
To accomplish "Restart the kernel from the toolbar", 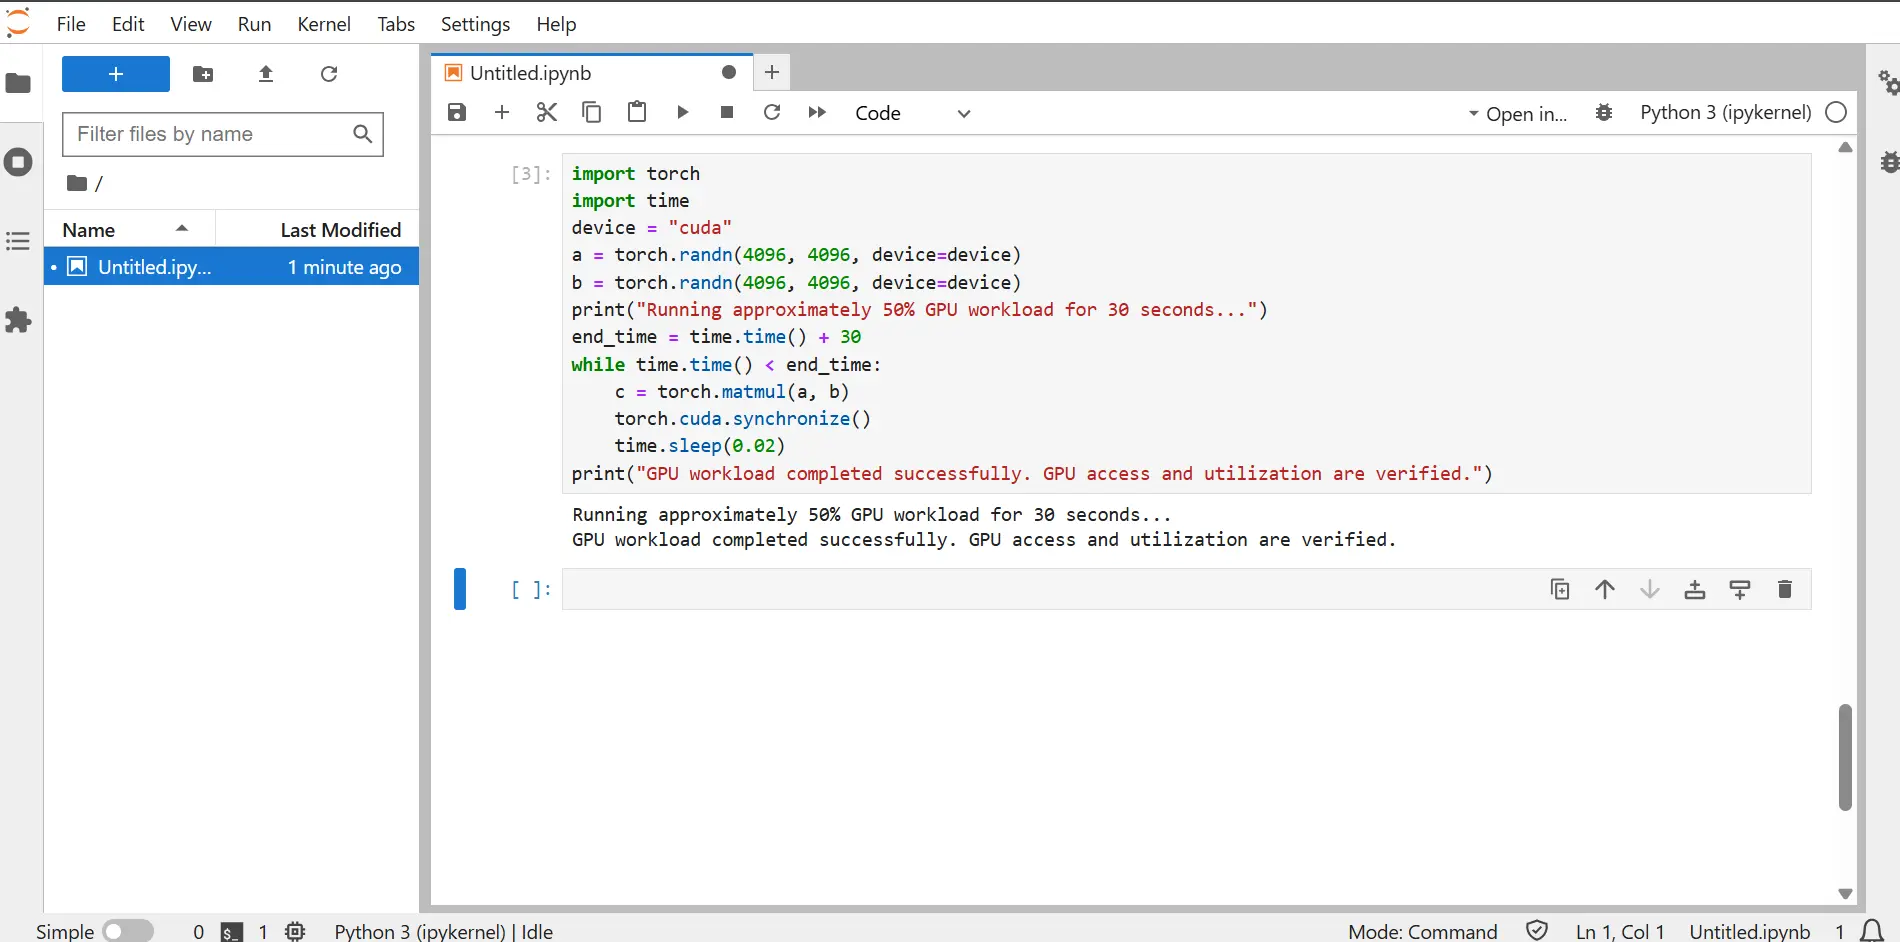I will [772, 112].
